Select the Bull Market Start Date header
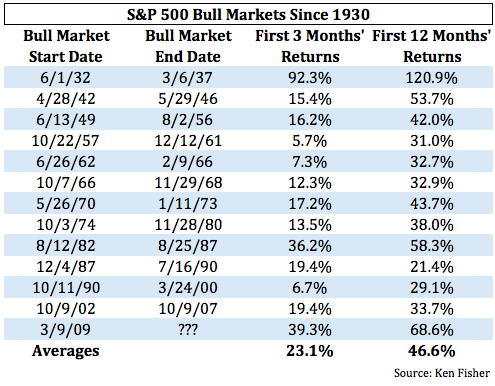Image resolution: width=495 pixels, height=386 pixels. click(66, 46)
